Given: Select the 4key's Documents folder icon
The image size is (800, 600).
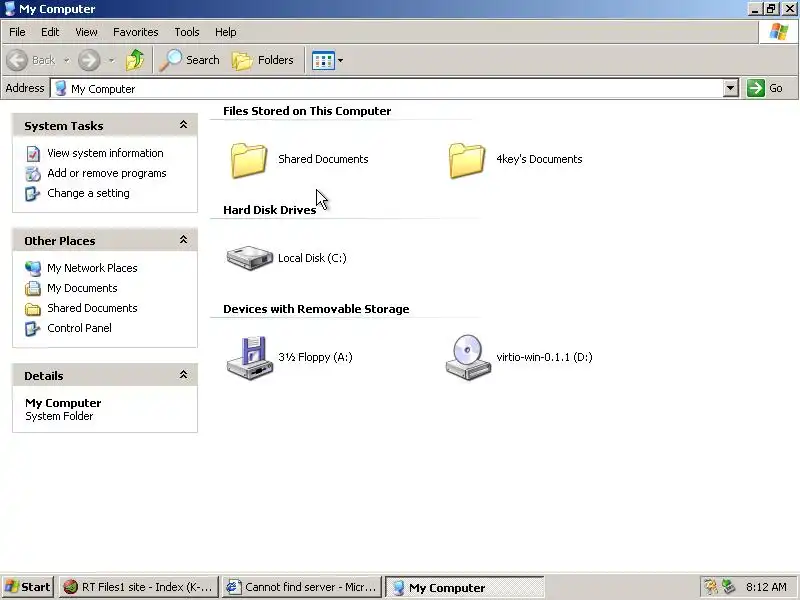Looking at the screenshot, I should (x=466, y=160).
